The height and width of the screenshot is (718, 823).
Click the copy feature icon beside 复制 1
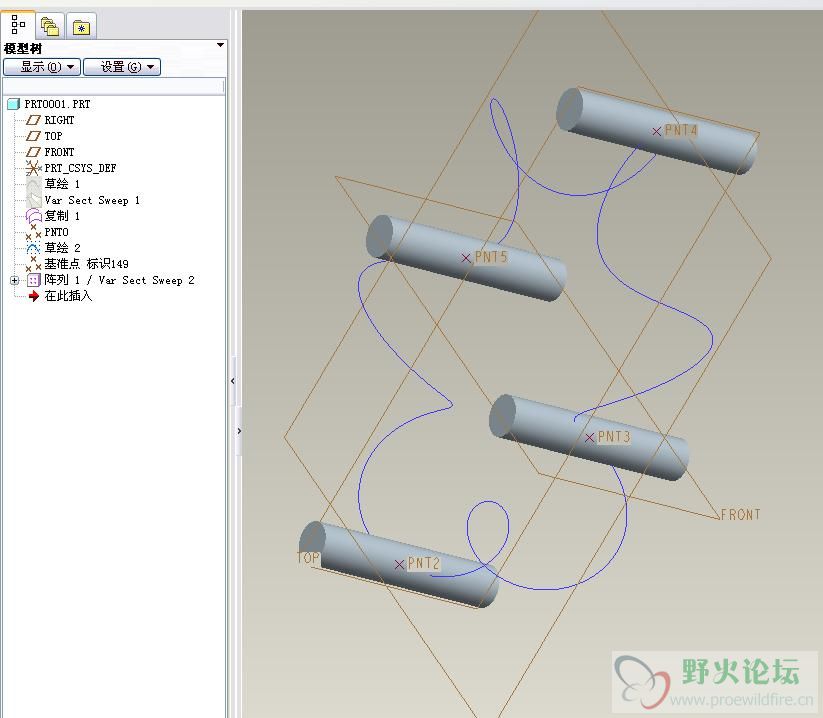(33, 216)
